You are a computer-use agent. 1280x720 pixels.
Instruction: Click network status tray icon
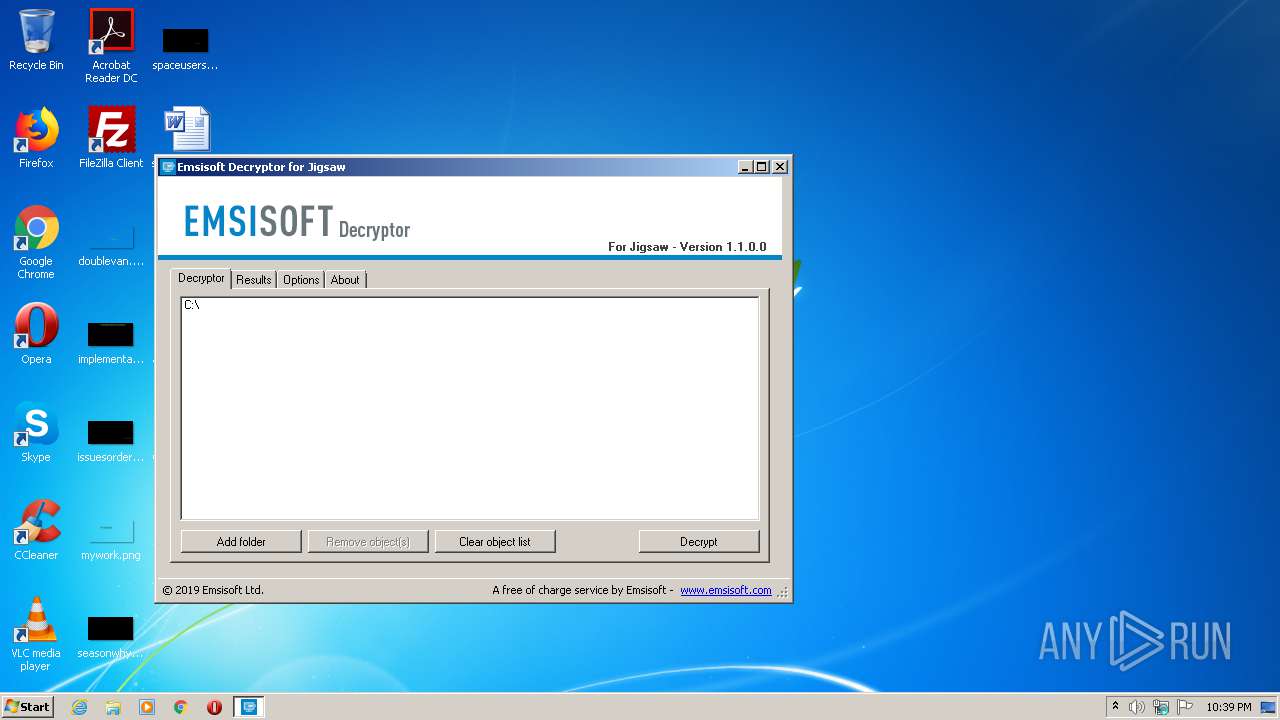pyautogui.click(x=1161, y=707)
